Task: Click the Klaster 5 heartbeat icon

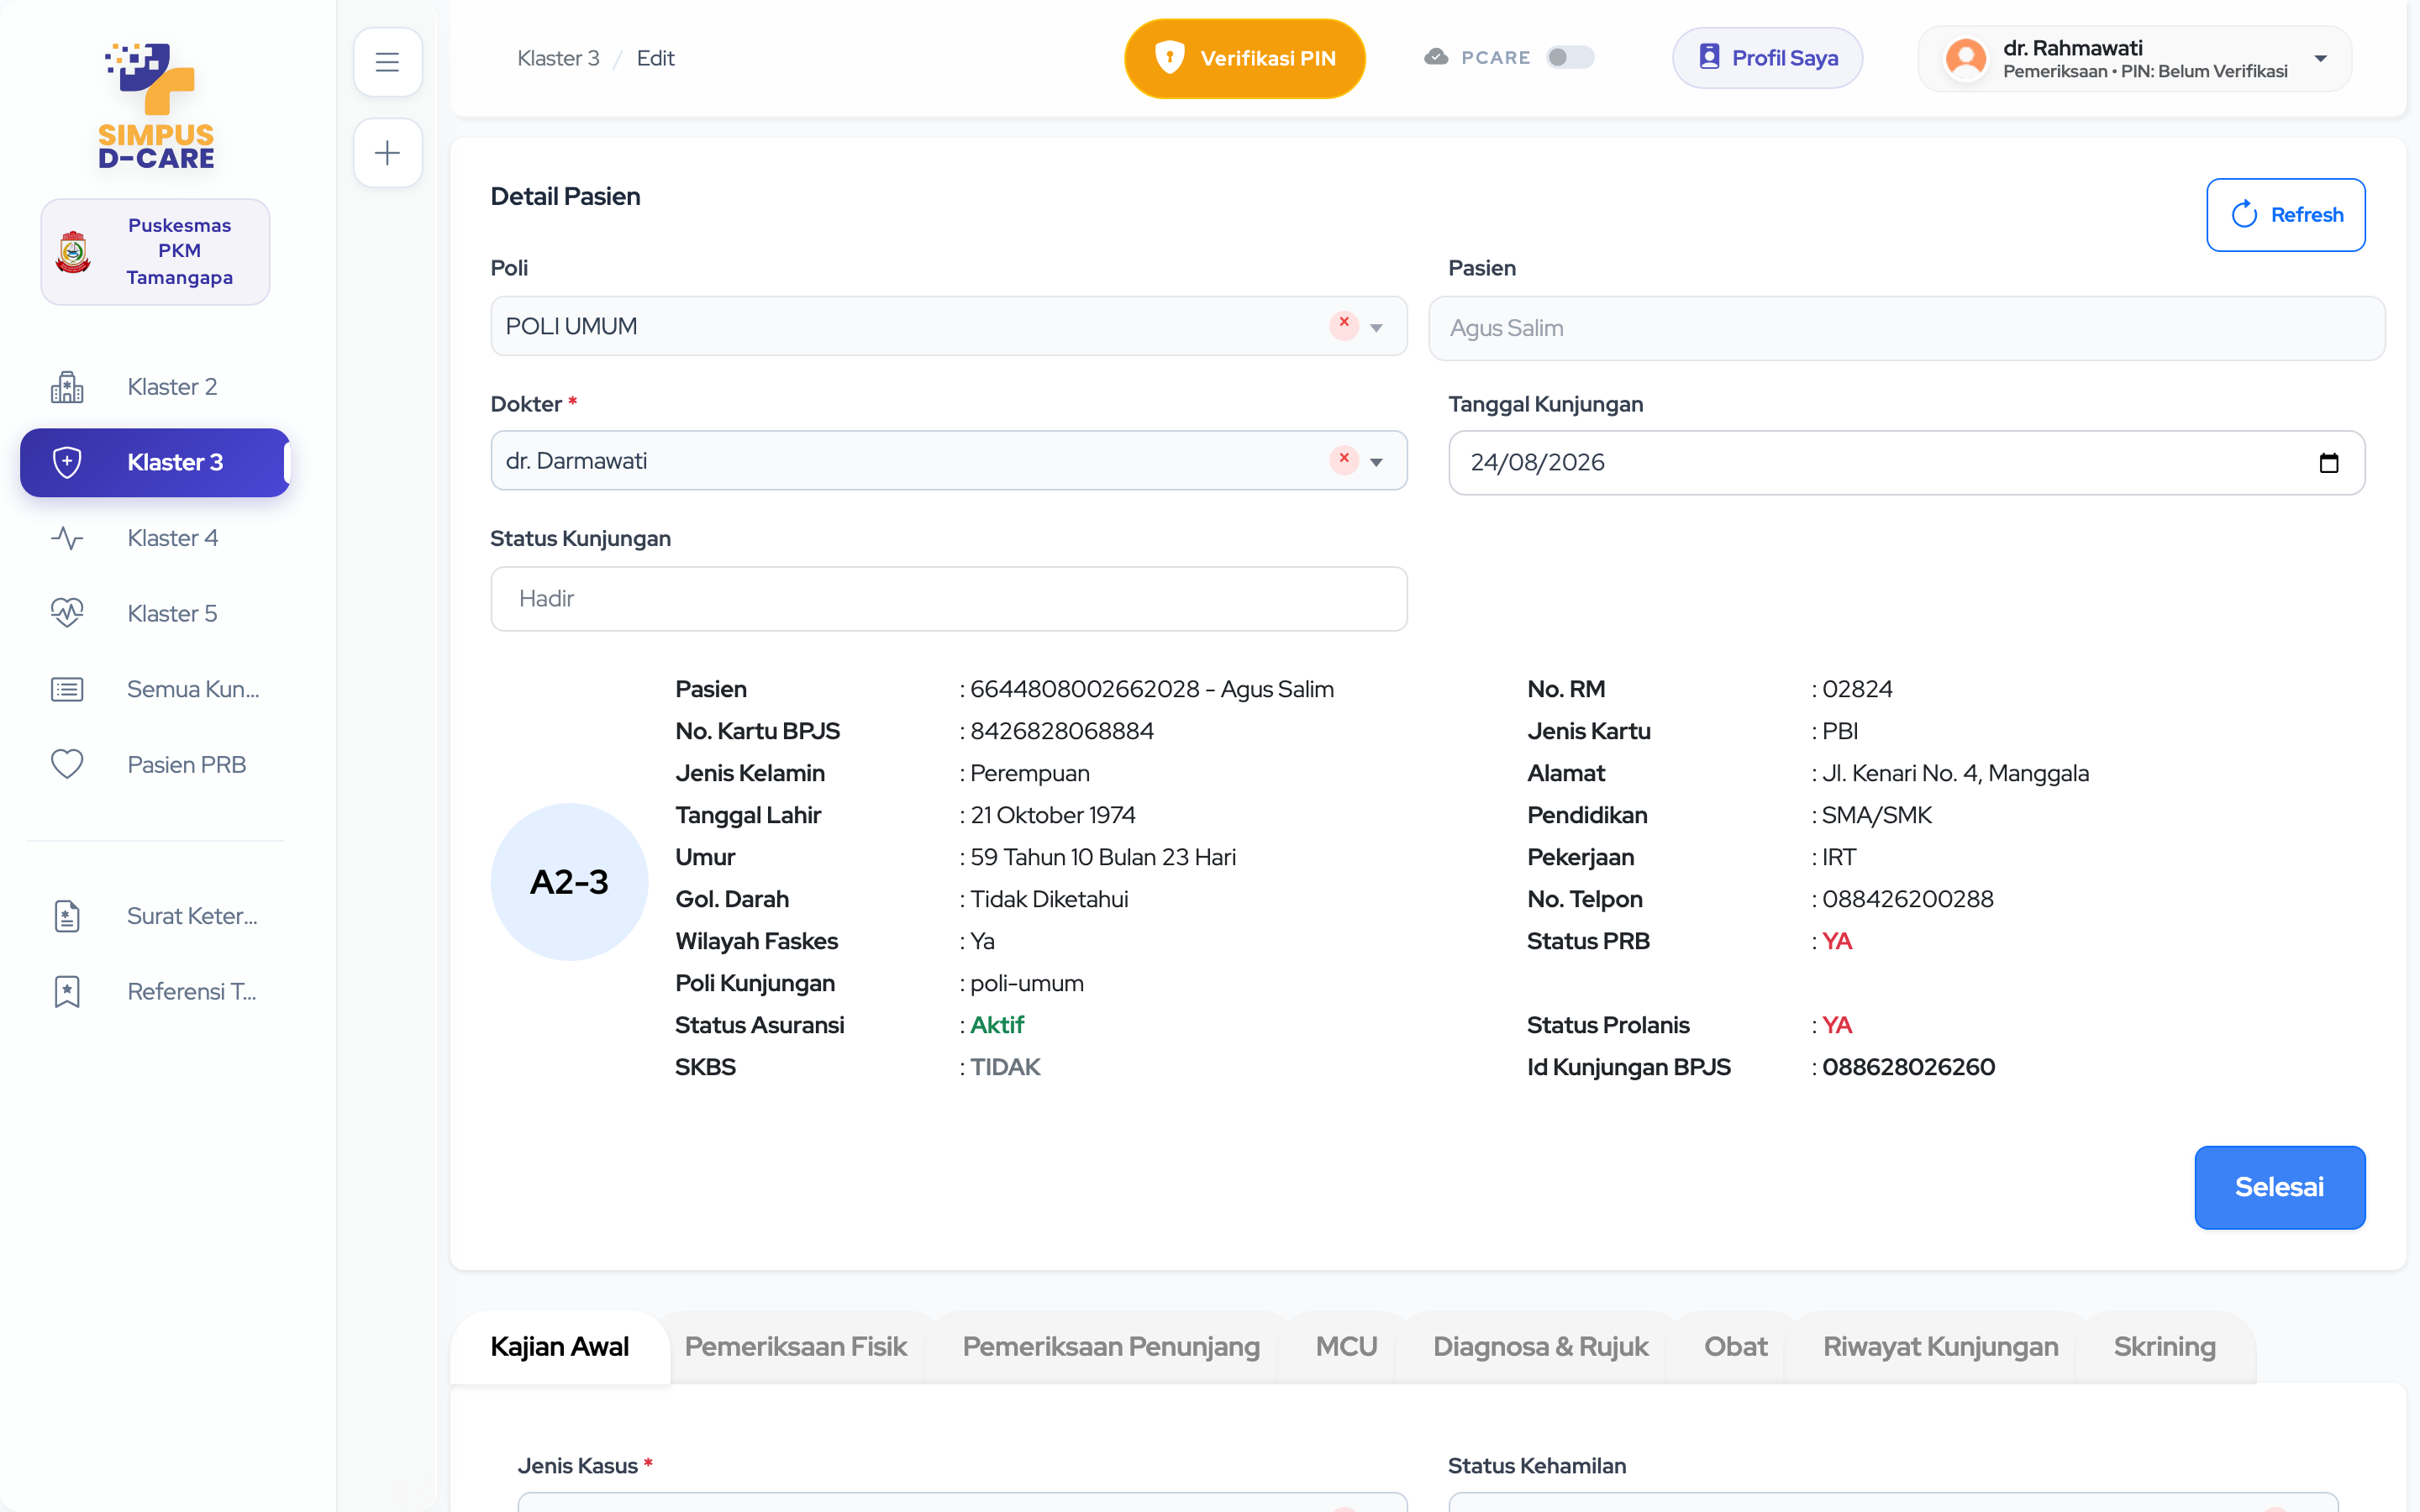Action: click(x=67, y=613)
